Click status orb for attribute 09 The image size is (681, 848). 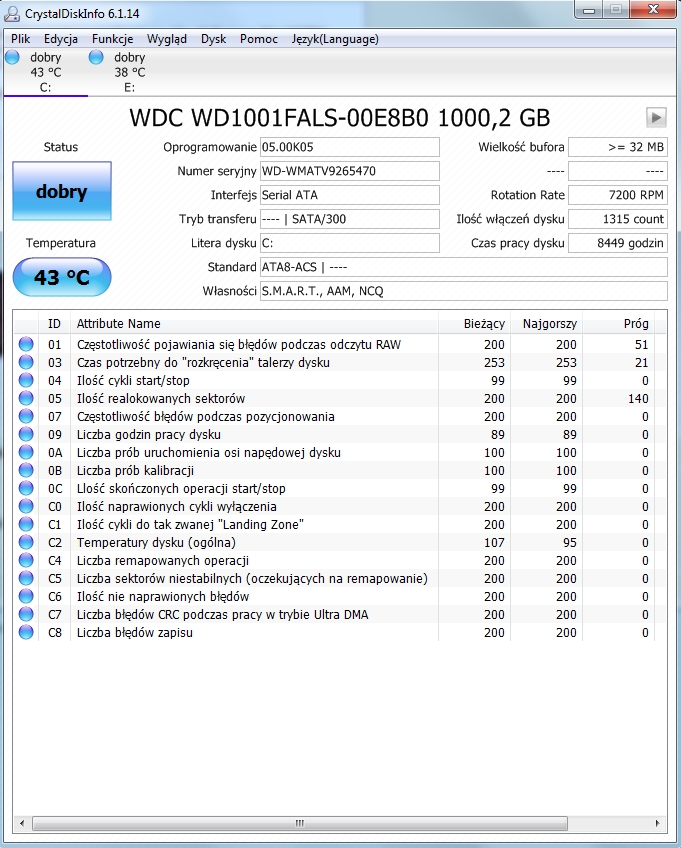[26, 434]
